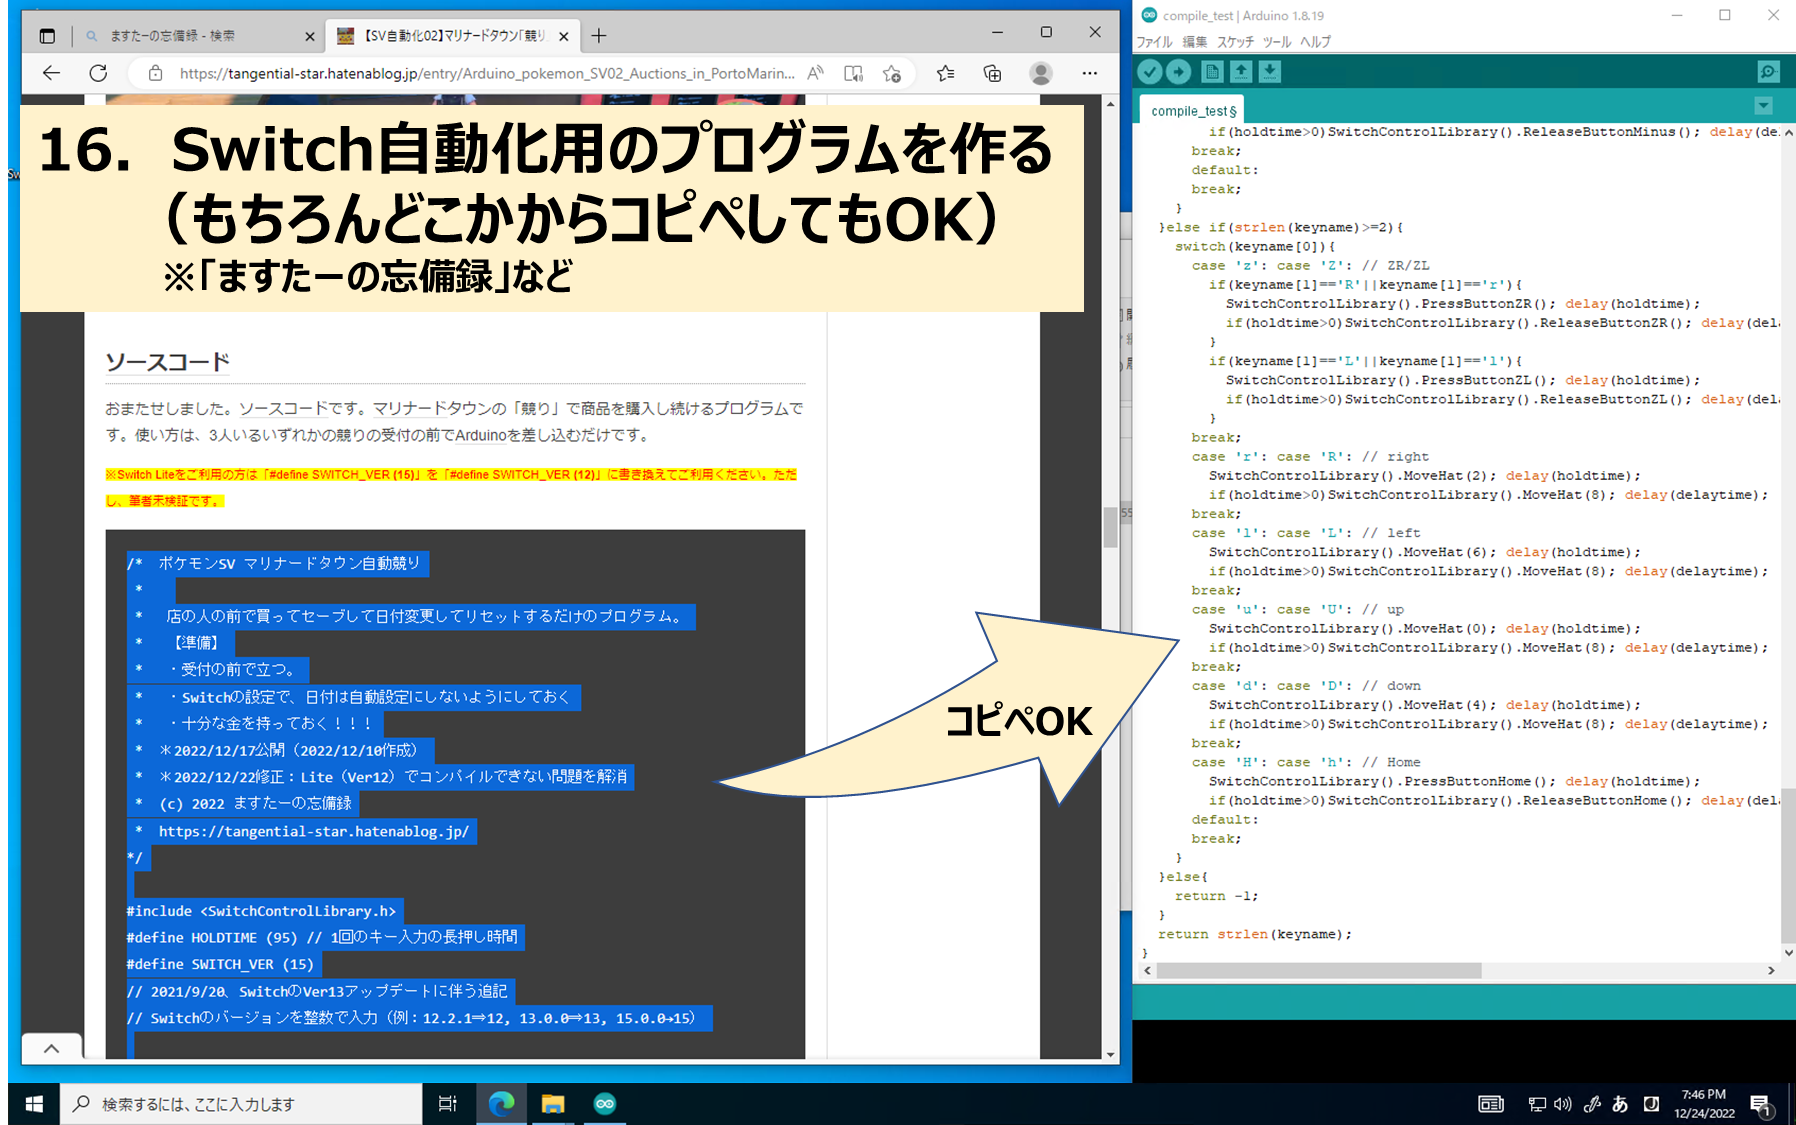Close the ますたーの忘備録 search tab
1796x1125 pixels.
click(x=309, y=36)
